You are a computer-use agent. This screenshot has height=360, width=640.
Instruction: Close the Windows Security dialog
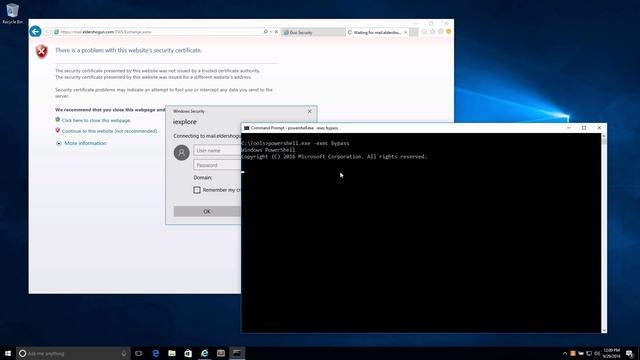tap(309, 111)
